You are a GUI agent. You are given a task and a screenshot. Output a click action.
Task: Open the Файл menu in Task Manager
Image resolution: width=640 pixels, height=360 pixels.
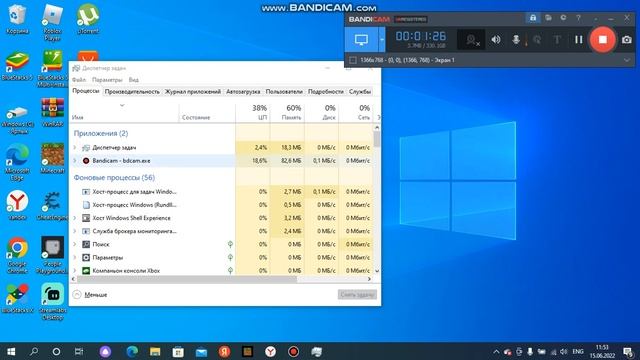click(x=79, y=80)
